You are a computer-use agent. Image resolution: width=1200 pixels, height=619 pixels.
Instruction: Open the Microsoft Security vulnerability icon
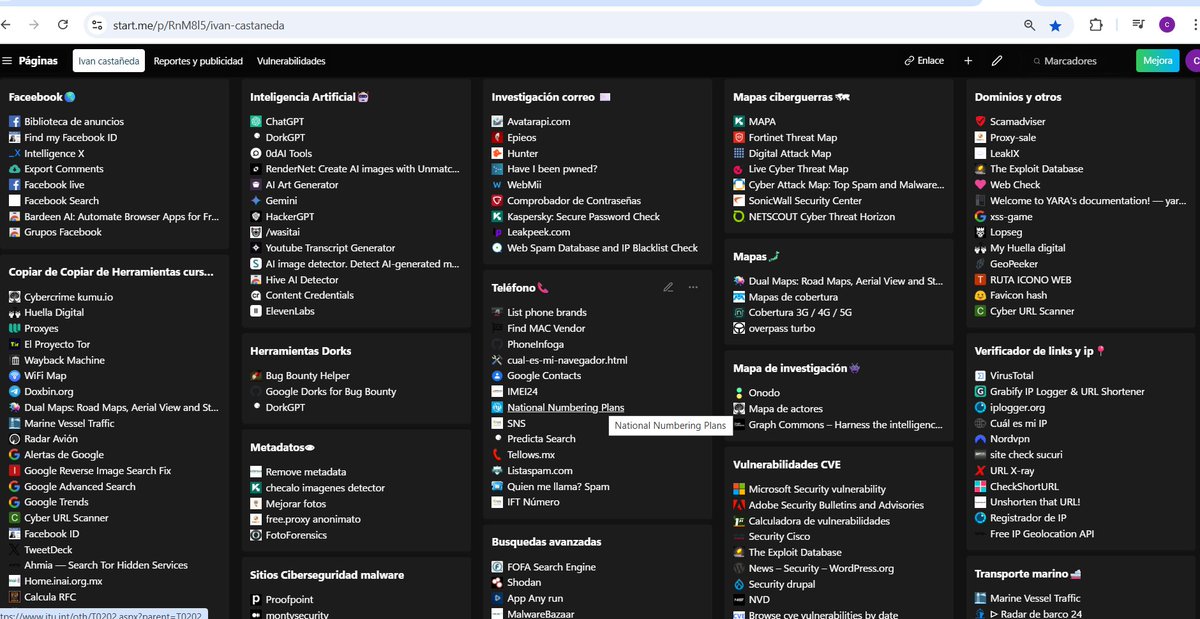[740, 490]
